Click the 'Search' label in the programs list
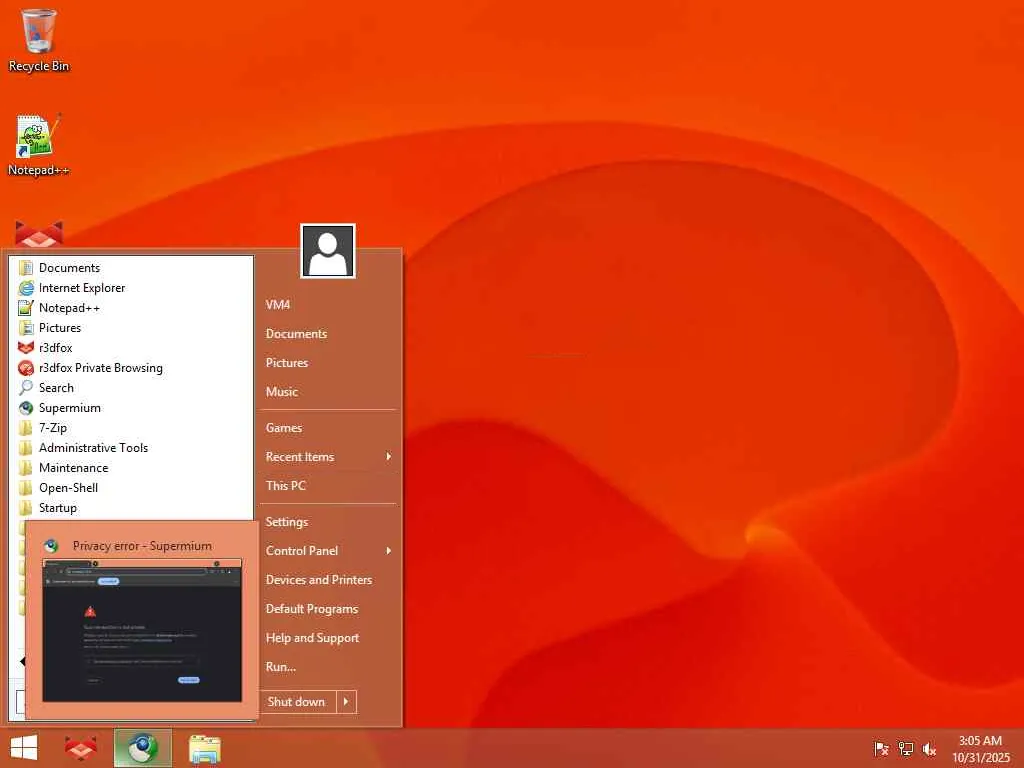The image size is (1024, 768). pos(56,388)
